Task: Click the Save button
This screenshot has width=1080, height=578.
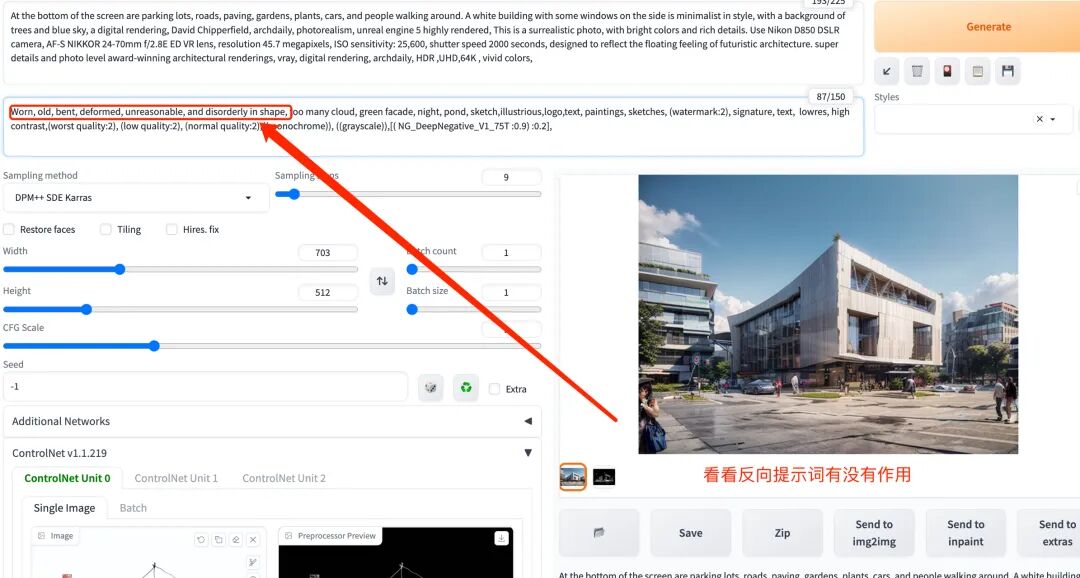Action: (x=690, y=533)
